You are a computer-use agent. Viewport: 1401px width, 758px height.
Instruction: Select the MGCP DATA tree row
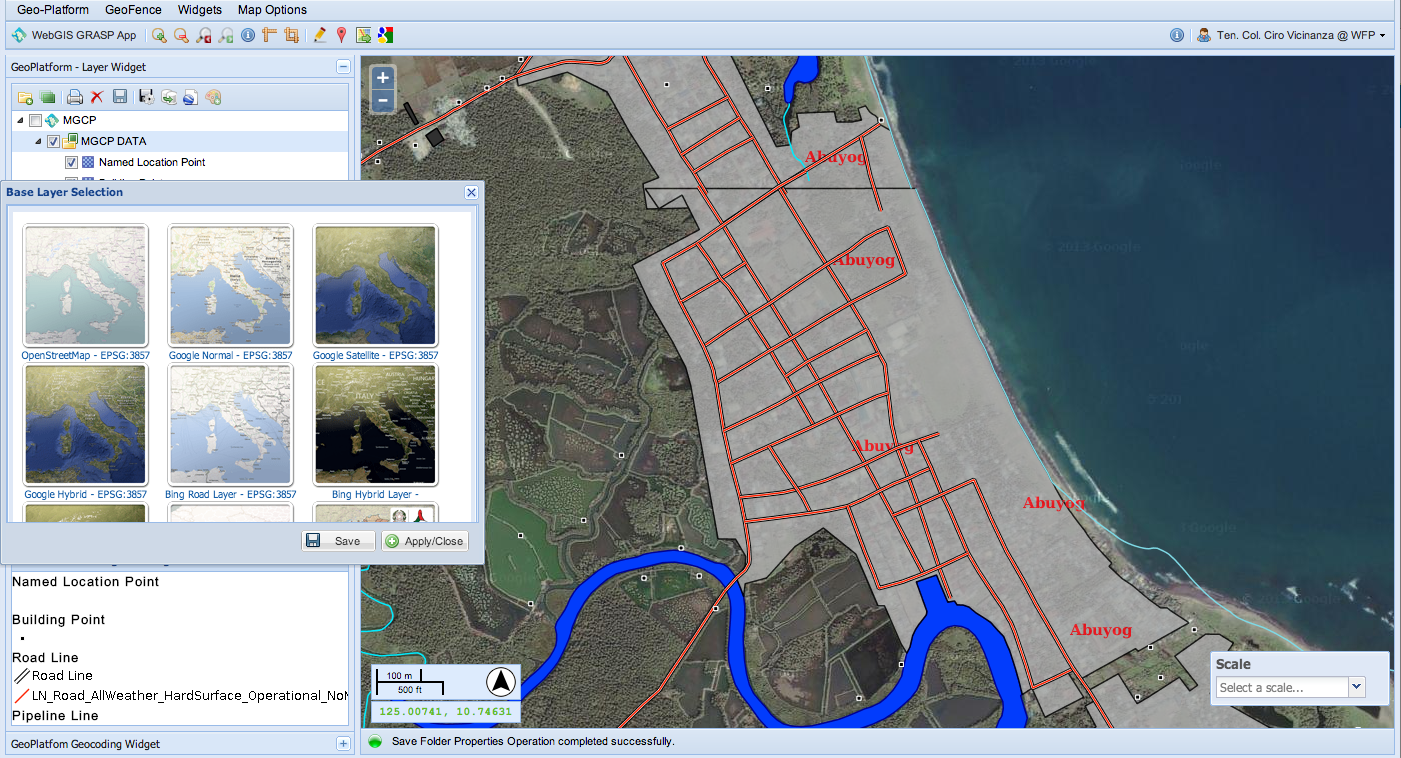pos(180,142)
